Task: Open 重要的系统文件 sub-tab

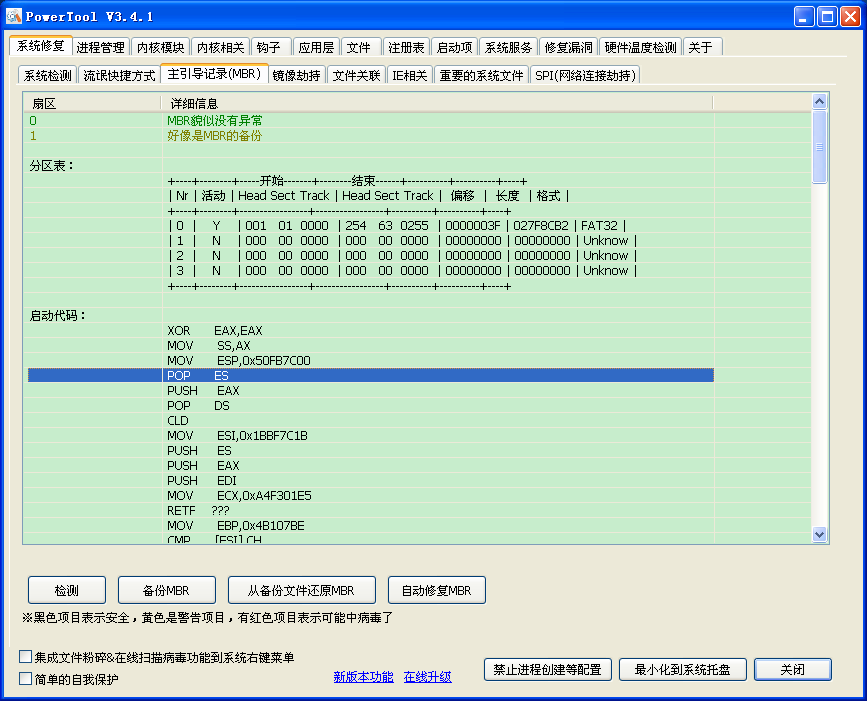Action: point(481,75)
